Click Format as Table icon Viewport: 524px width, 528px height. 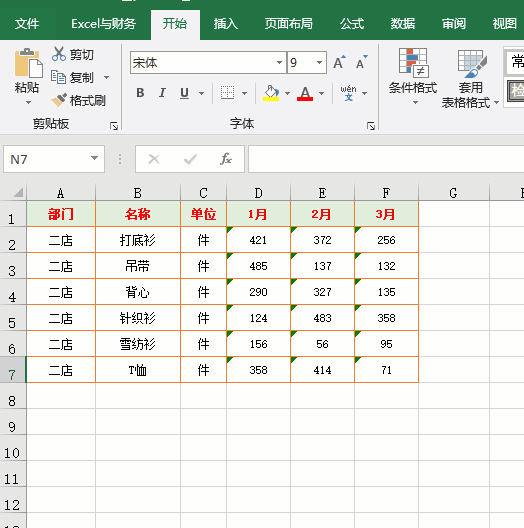click(472, 63)
